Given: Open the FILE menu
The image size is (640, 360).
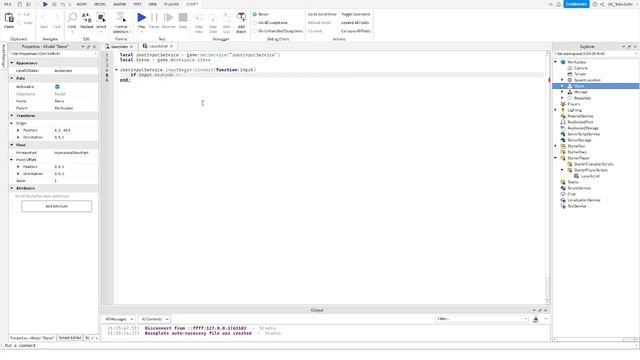Looking at the screenshot, I should (x=7, y=4).
